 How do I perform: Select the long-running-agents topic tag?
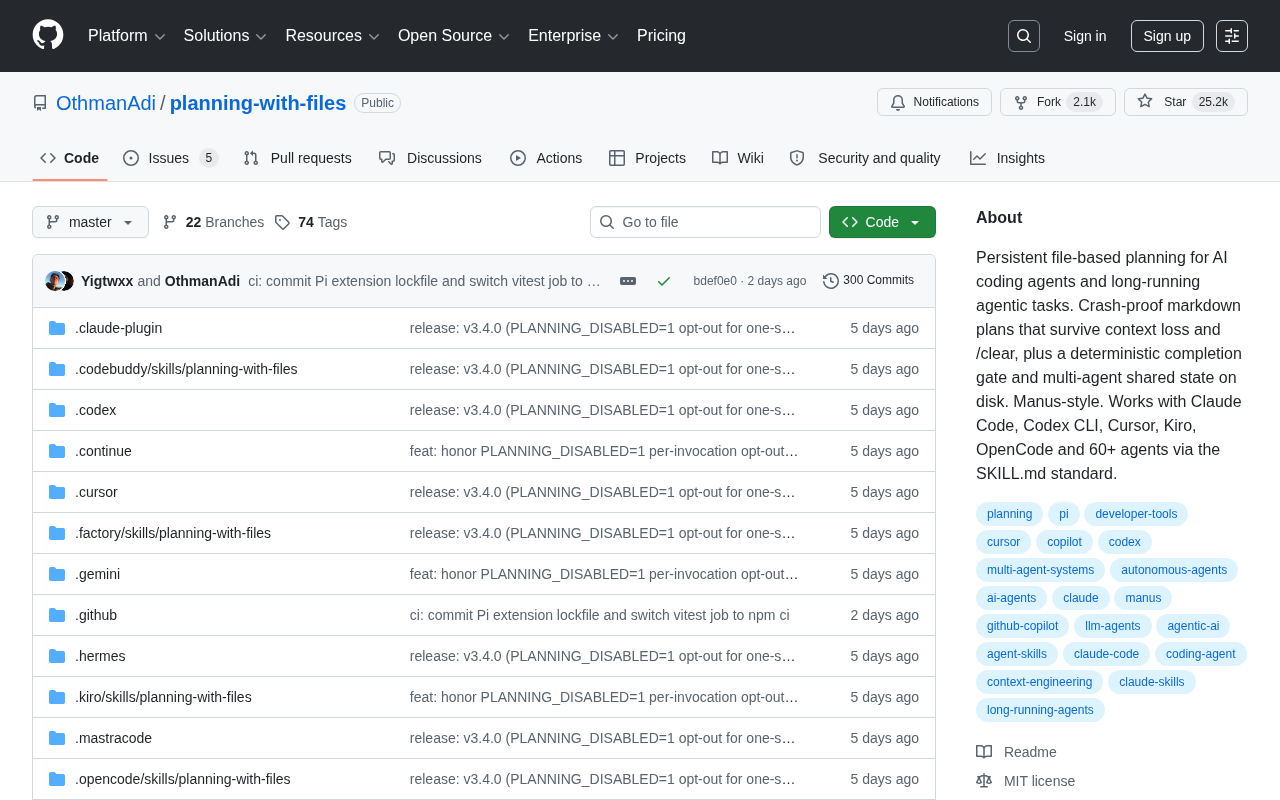click(x=1040, y=710)
